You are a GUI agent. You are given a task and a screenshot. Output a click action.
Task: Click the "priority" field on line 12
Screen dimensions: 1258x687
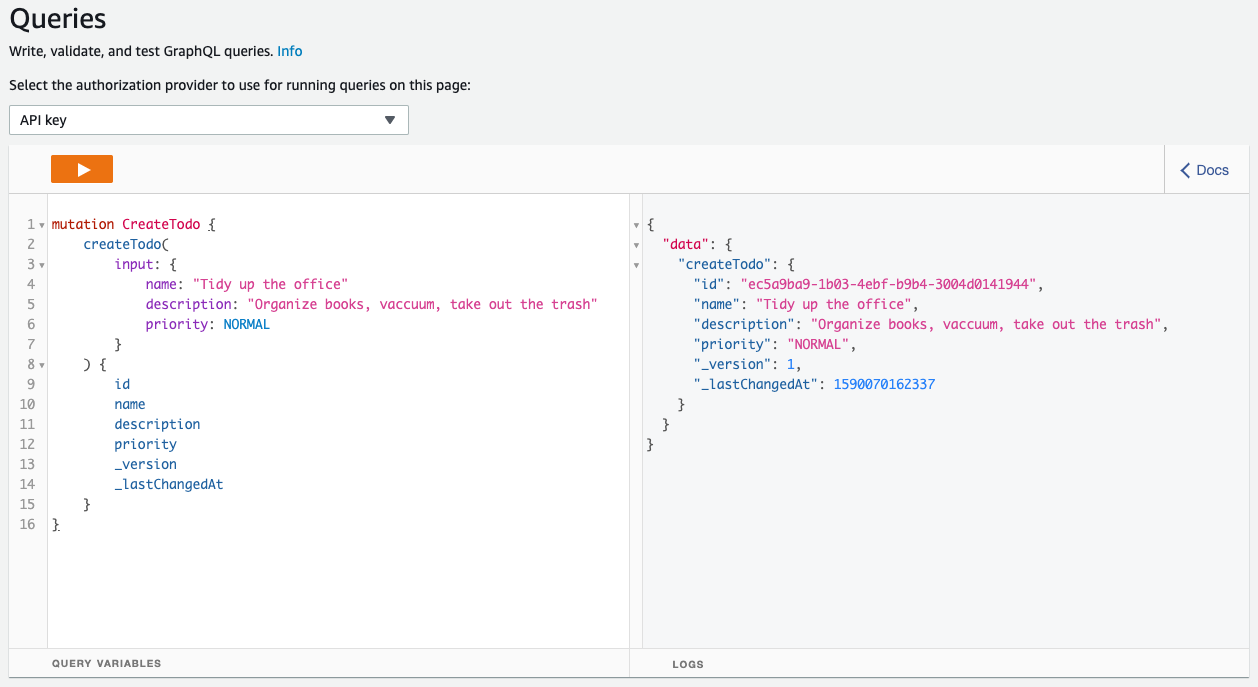pos(145,444)
